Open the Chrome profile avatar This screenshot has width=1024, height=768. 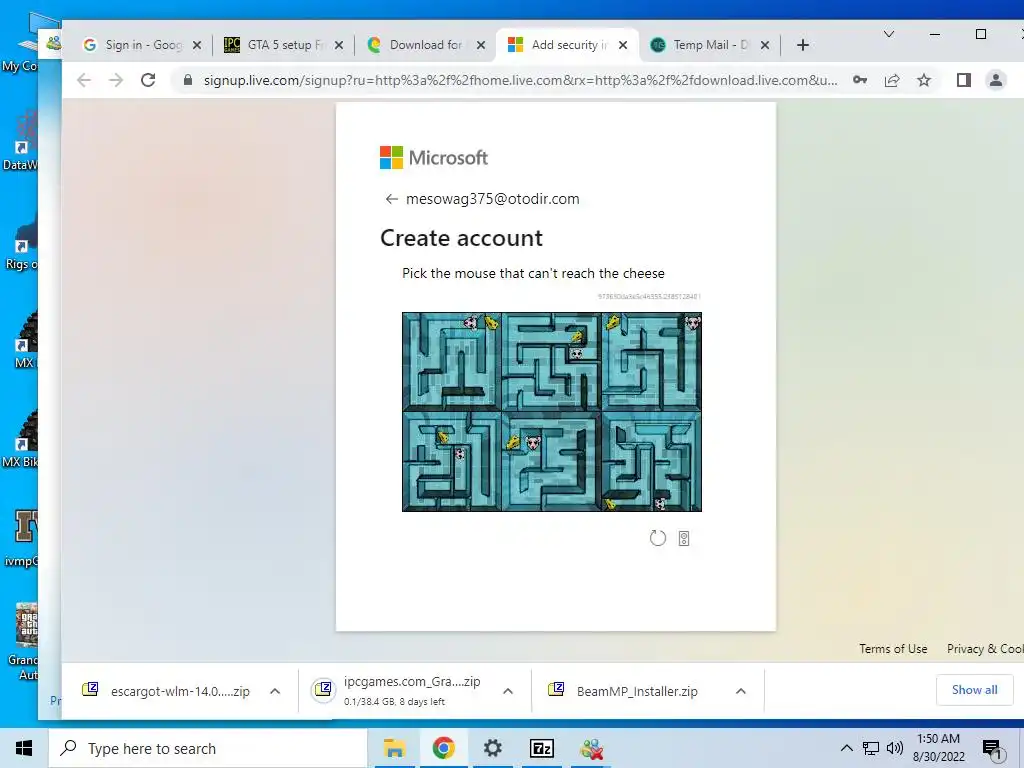click(995, 80)
